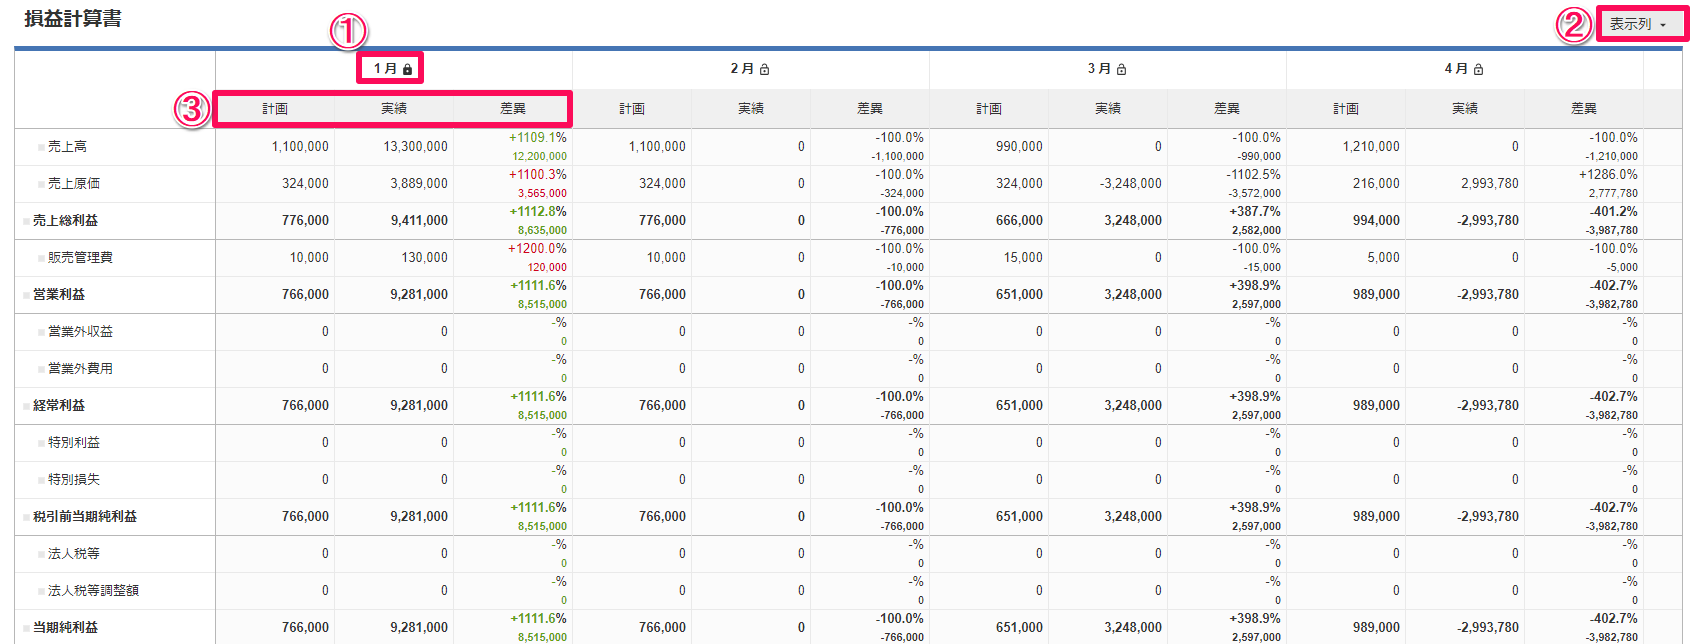This screenshot has height=644, width=1700.
Task: Select the 3月 month header text
Action: [x=1100, y=69]
